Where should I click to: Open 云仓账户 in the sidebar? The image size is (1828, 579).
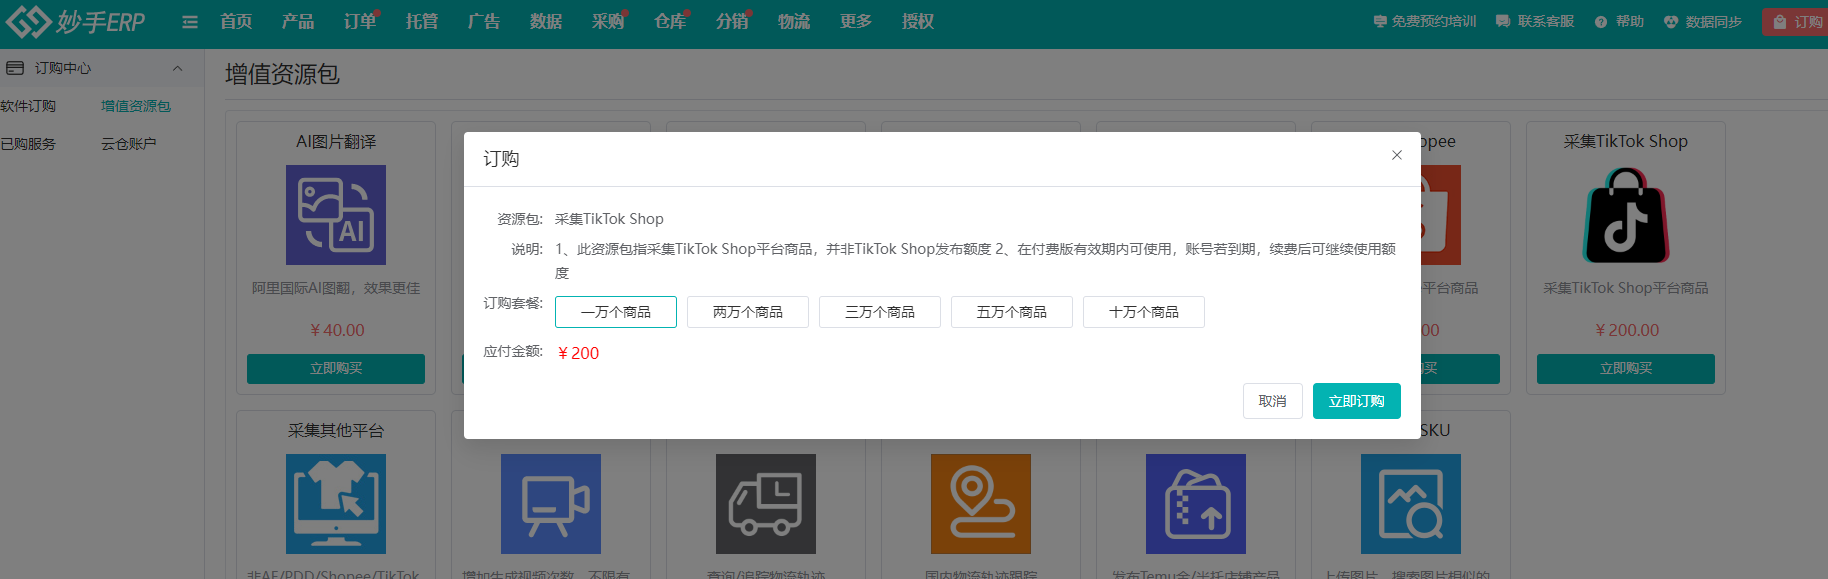click(129, 144)
